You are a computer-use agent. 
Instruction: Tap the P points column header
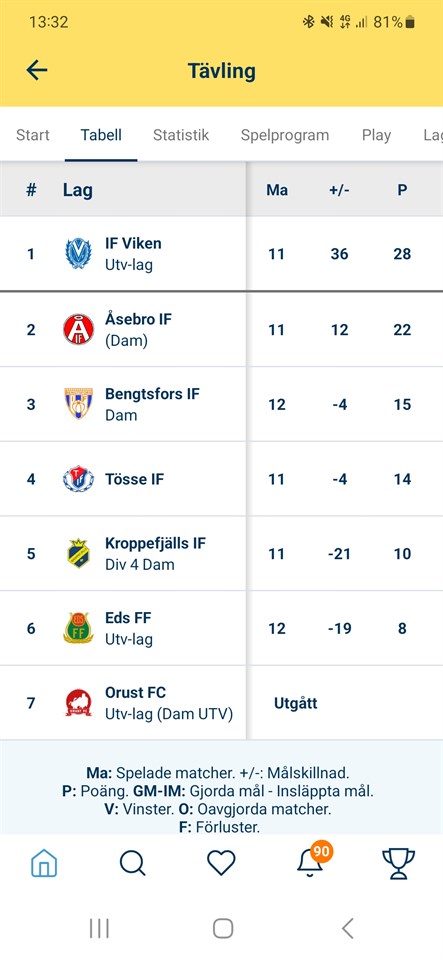click(x=402, y=190)
